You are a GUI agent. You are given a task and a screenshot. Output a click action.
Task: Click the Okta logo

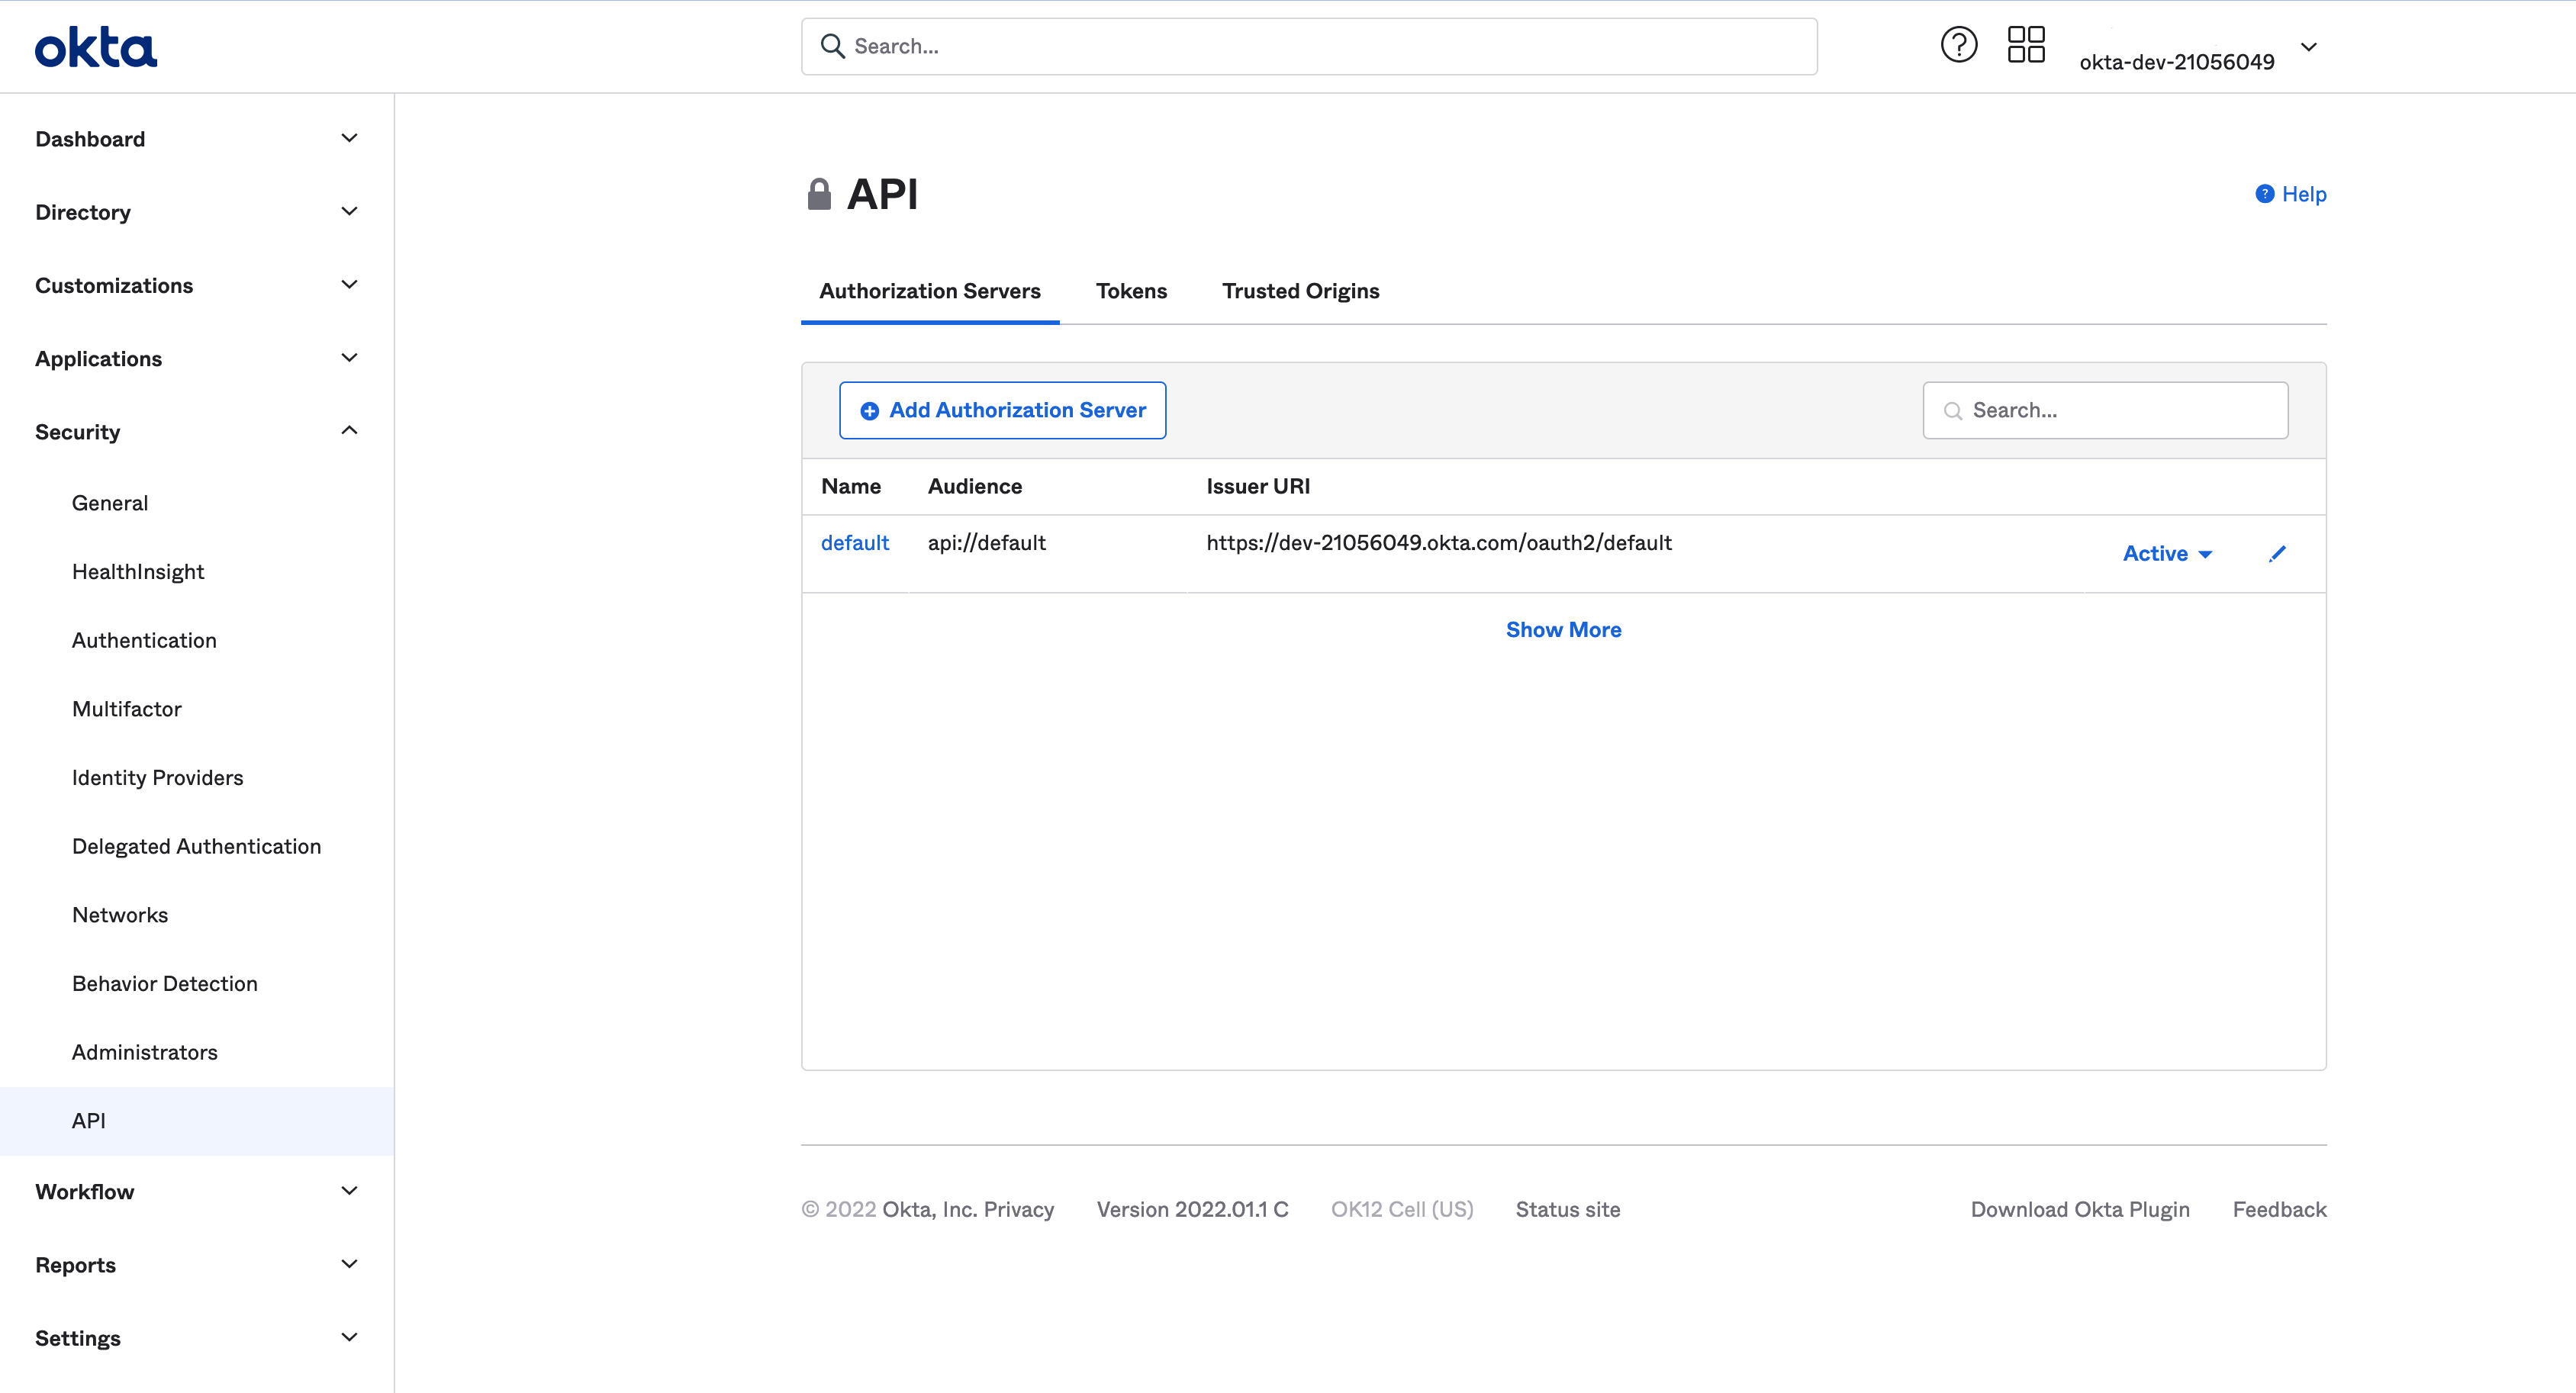point(95,46)
